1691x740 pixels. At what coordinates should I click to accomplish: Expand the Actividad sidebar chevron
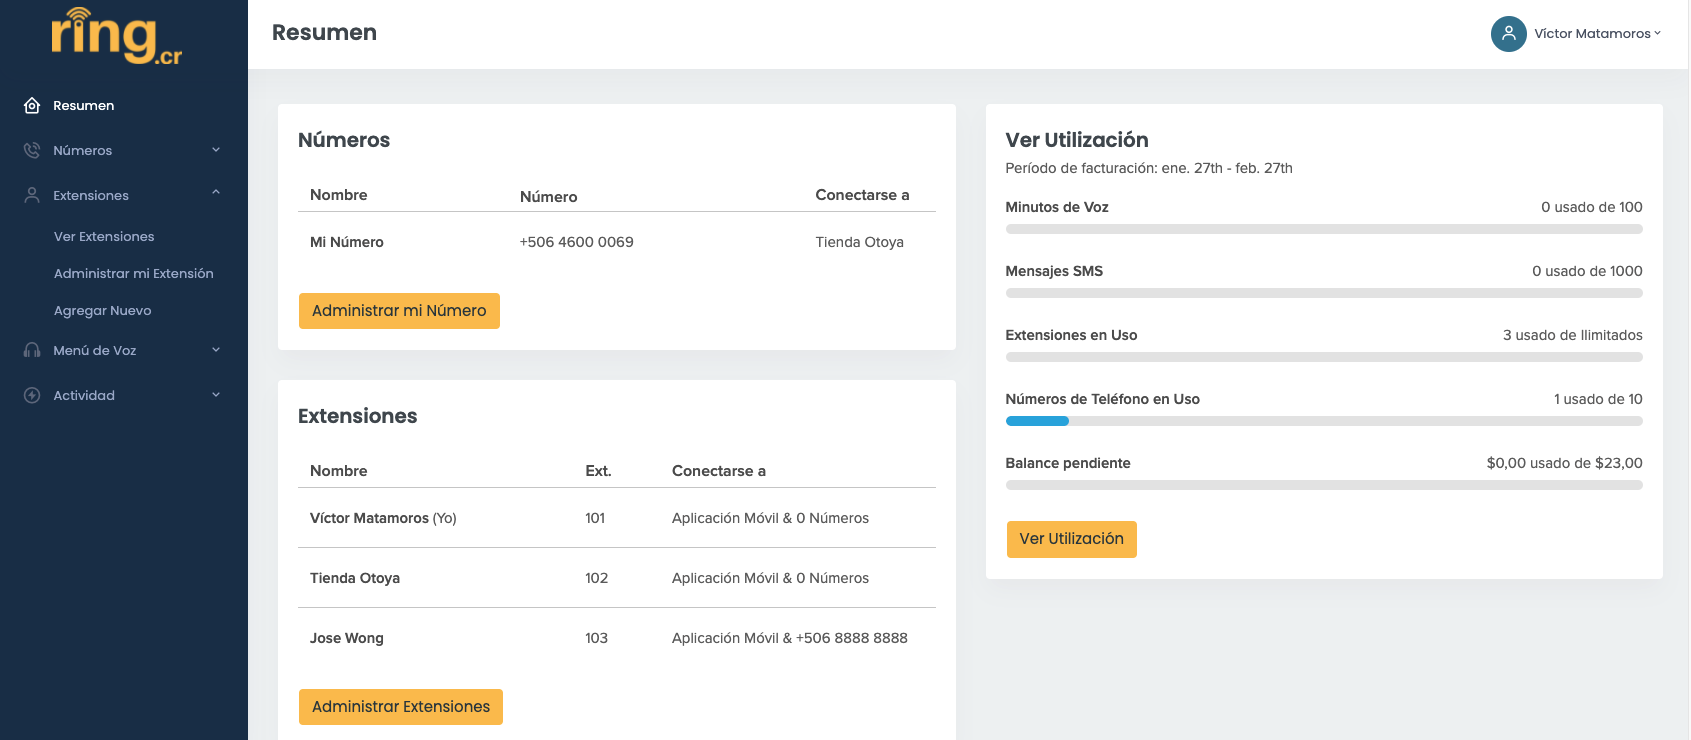[216, 395]
